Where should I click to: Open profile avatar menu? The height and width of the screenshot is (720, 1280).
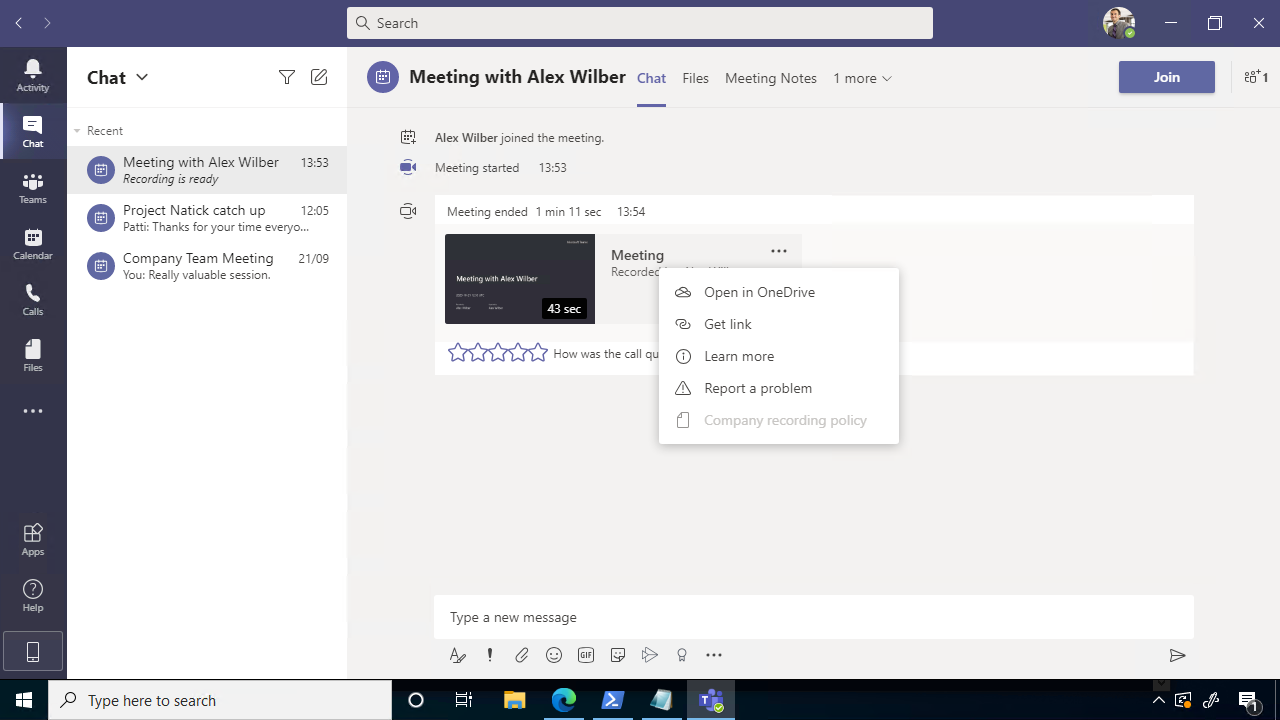1119,22
